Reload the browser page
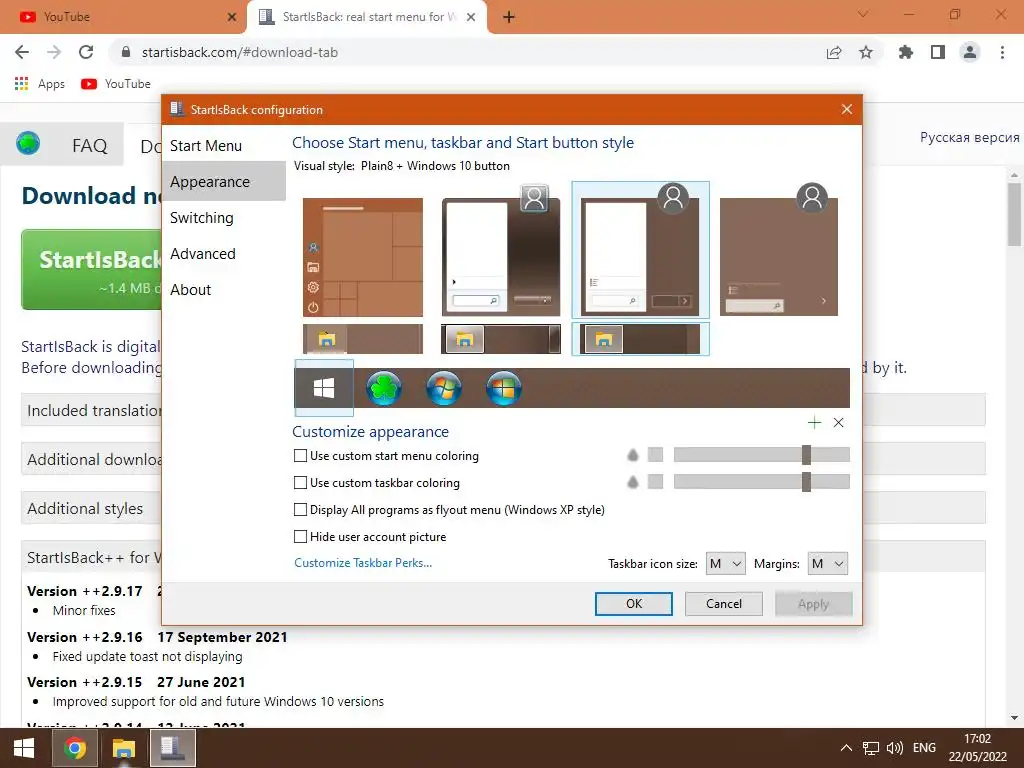Viewport: 1024px width, 768px height. click(86, 52)
